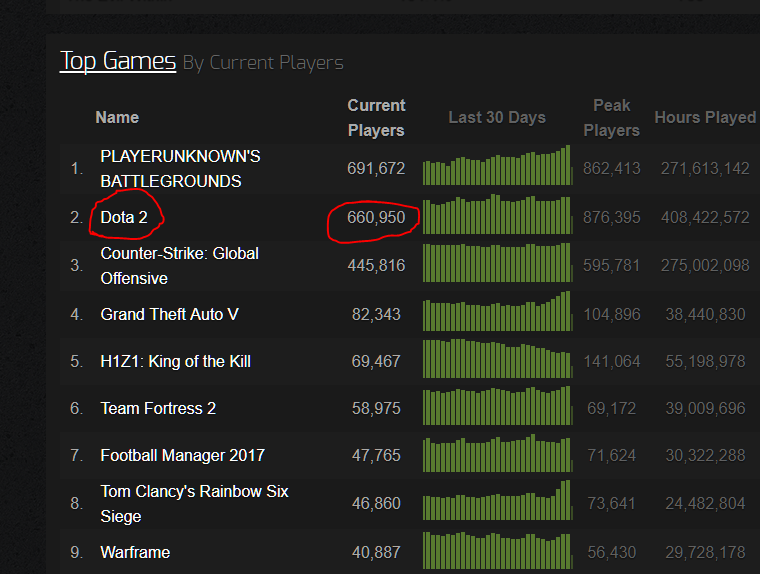Click the Name column header
The height and width of the screenshot is (574, 760).
(117, 117)
